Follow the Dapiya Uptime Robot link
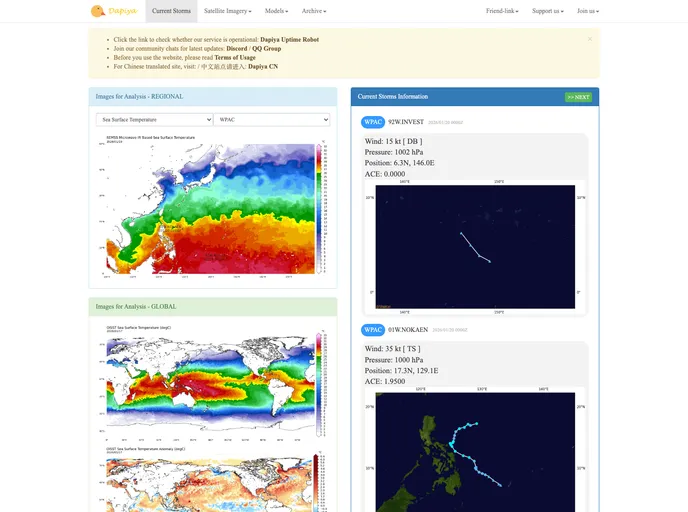This screenshot has height=512, width=688. click(x=289, y=40)
